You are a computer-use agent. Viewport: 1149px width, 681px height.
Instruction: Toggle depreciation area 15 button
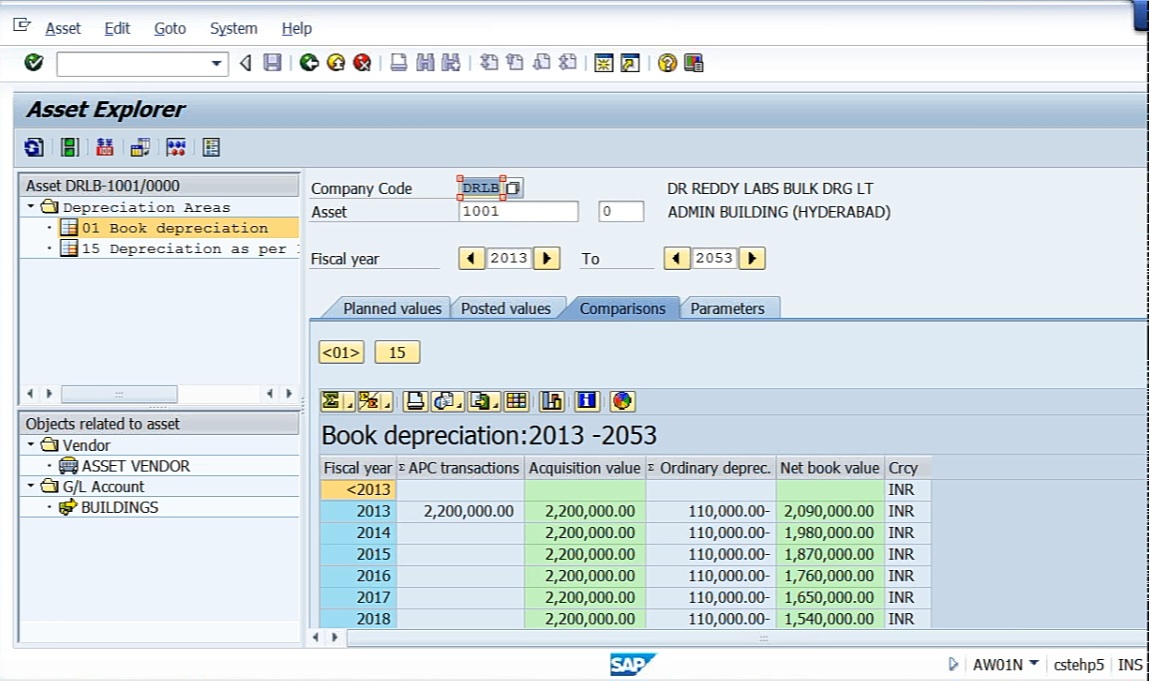pos(397,353)
